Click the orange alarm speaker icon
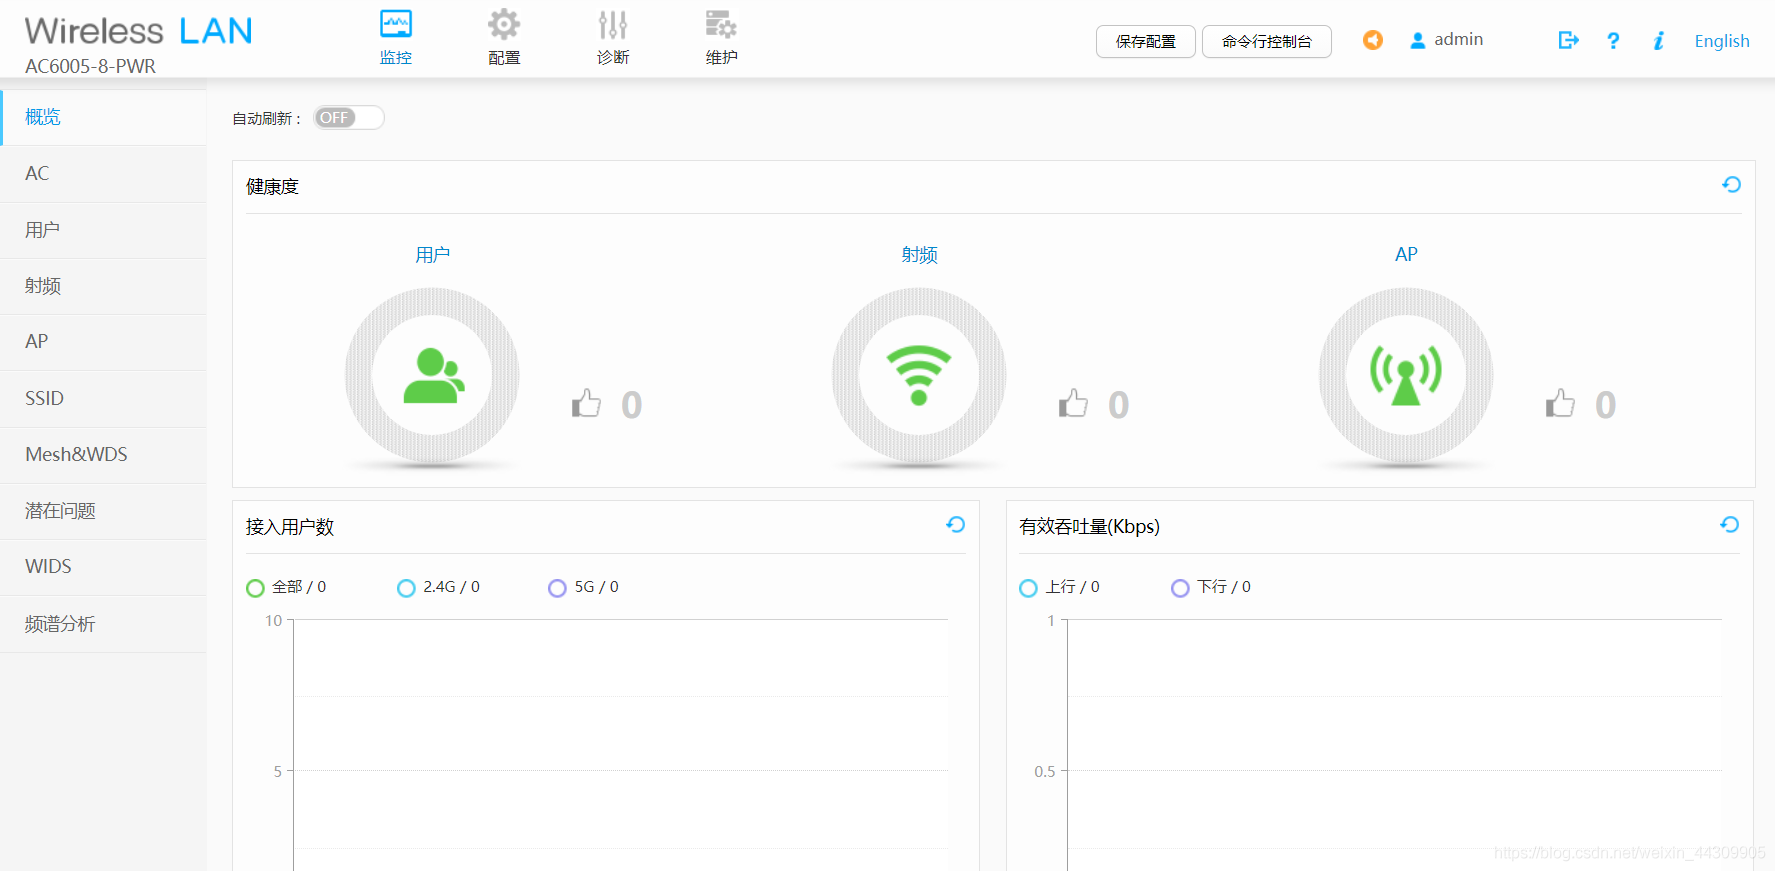Image resolution: width=1775 pixels, height=871 pixels. [1373, 40]
